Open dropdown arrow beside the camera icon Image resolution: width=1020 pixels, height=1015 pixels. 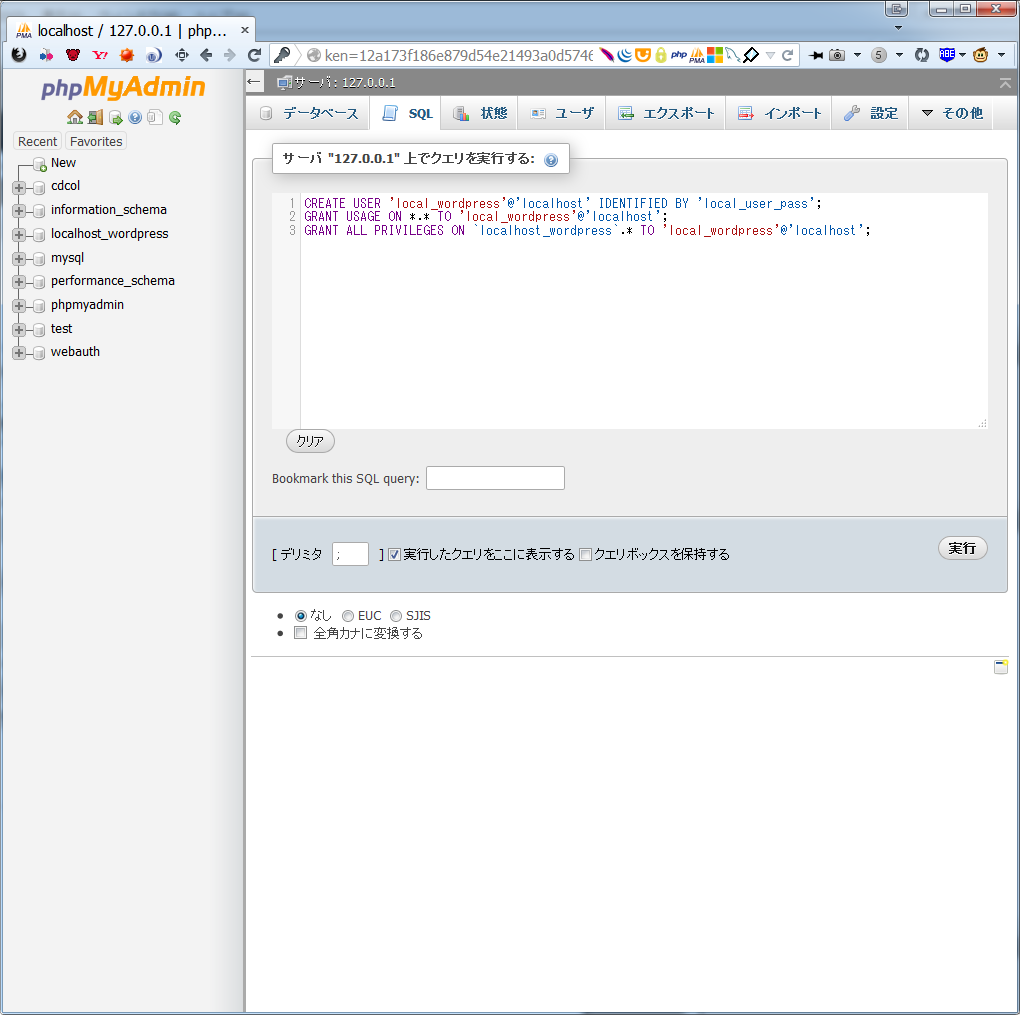click(x=857, y=55)
